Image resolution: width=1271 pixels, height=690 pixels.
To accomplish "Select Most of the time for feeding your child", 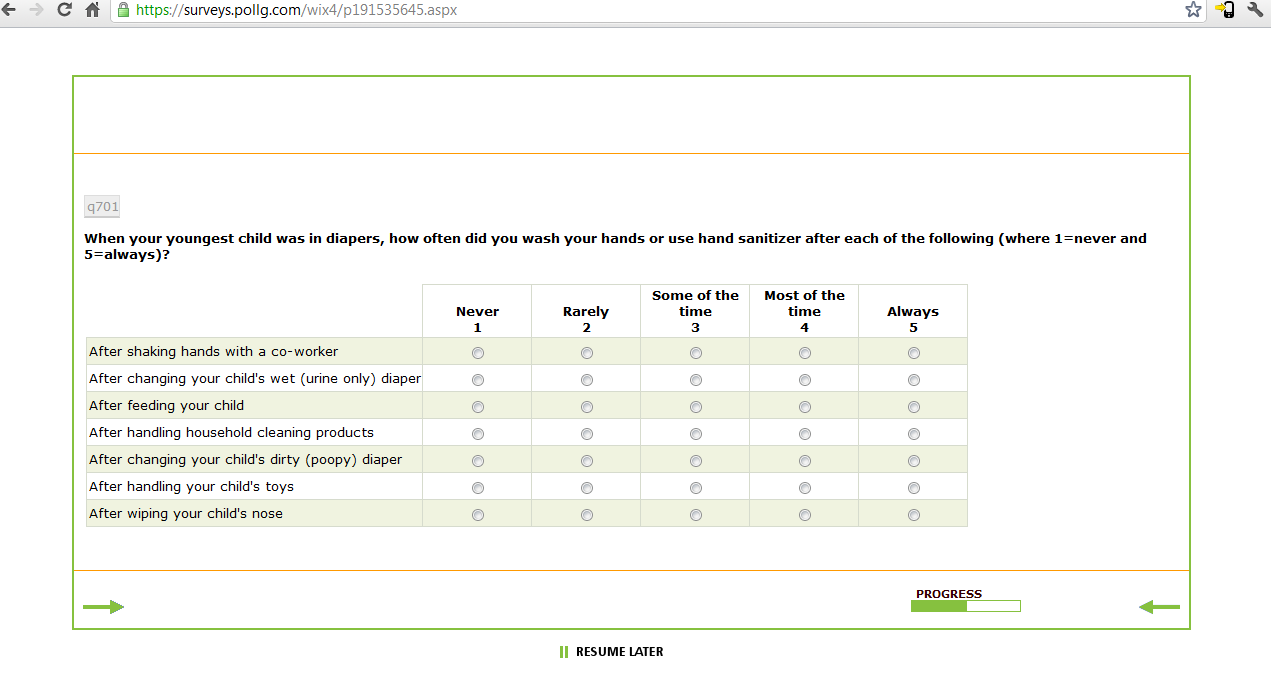I will 804,407.
